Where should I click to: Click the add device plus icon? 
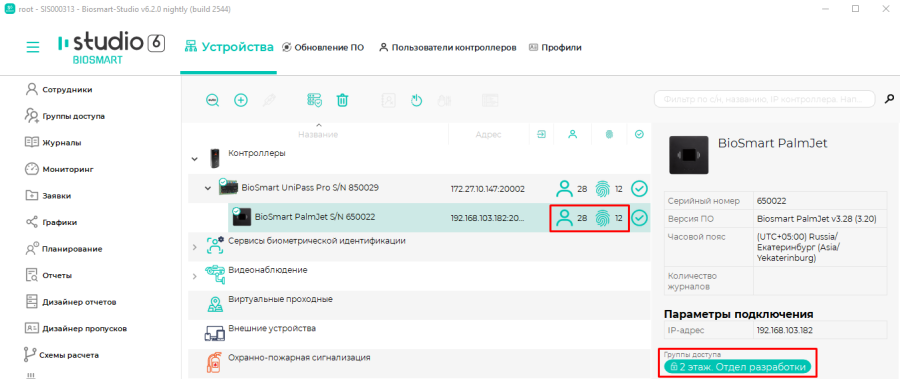(x=241, y=100)
